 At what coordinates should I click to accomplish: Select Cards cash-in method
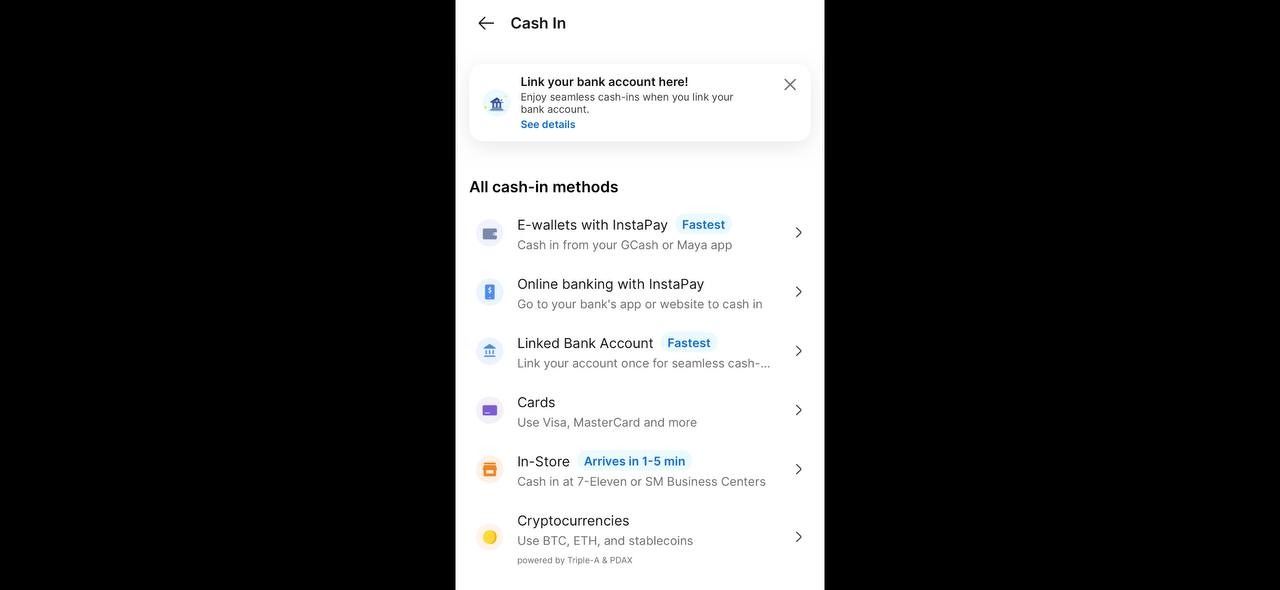(606, 411)
